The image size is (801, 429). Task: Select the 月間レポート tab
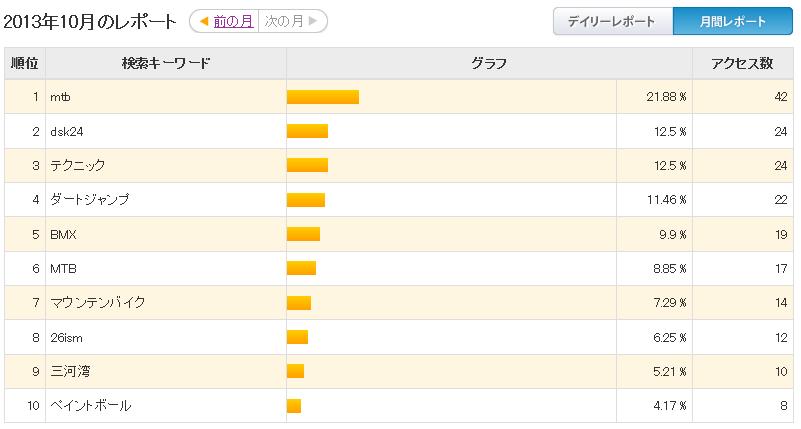[733, 21]
